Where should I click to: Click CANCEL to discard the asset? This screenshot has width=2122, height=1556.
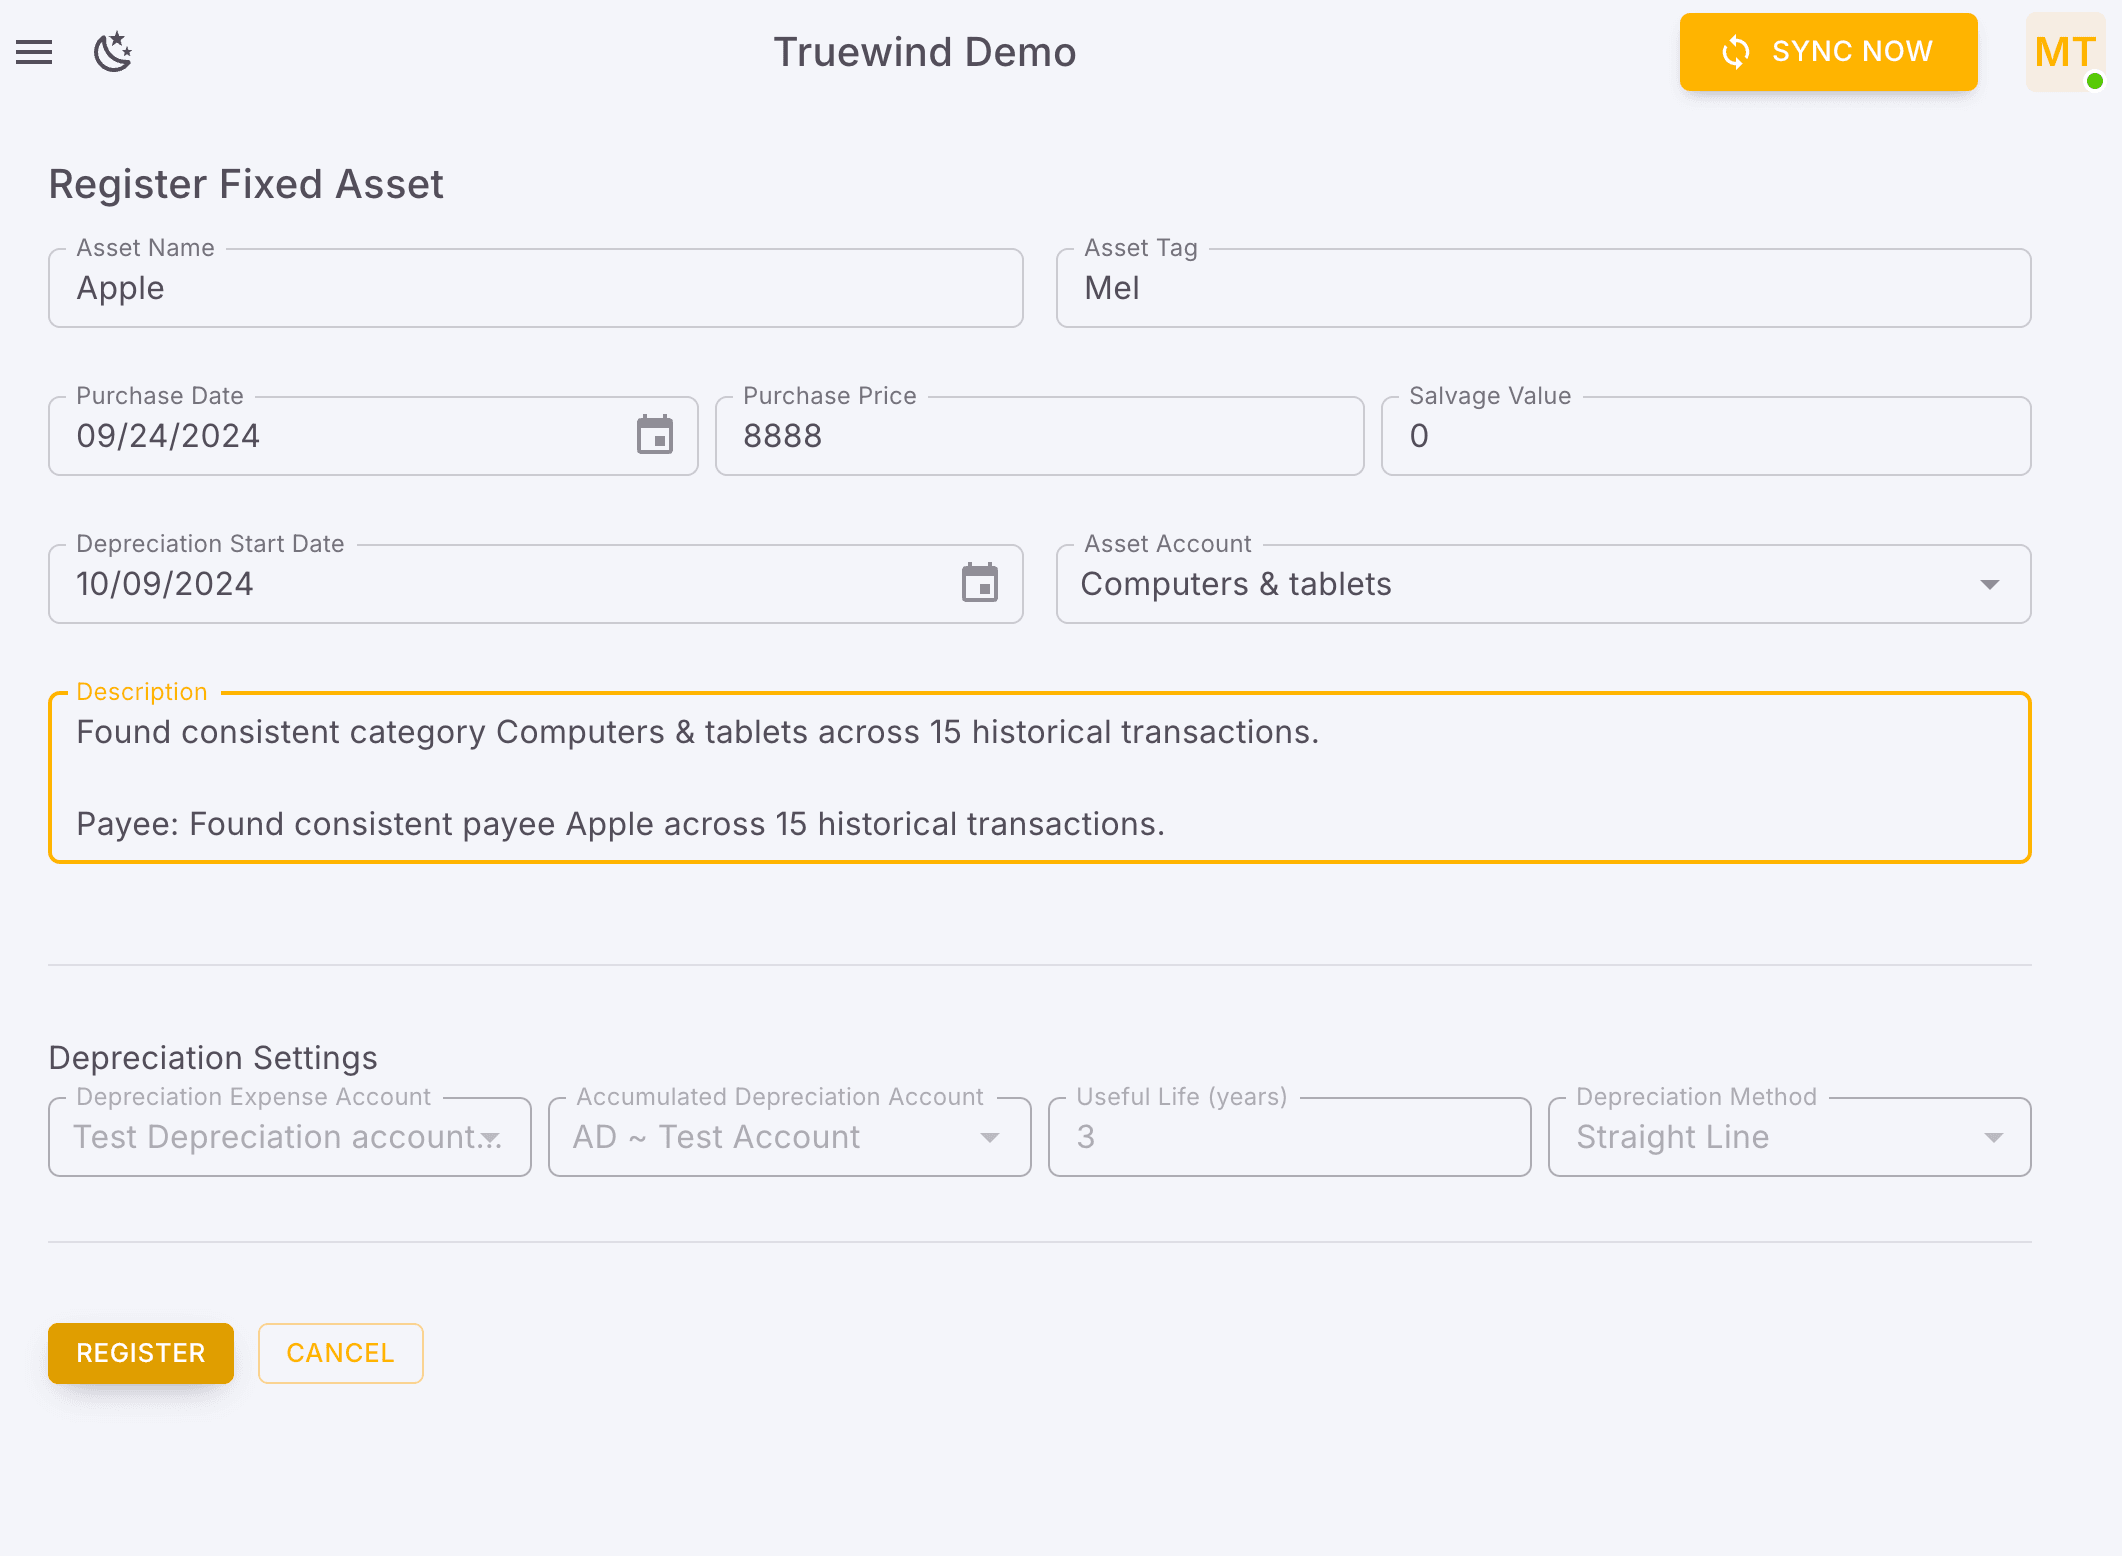(x=340, y=1353)
